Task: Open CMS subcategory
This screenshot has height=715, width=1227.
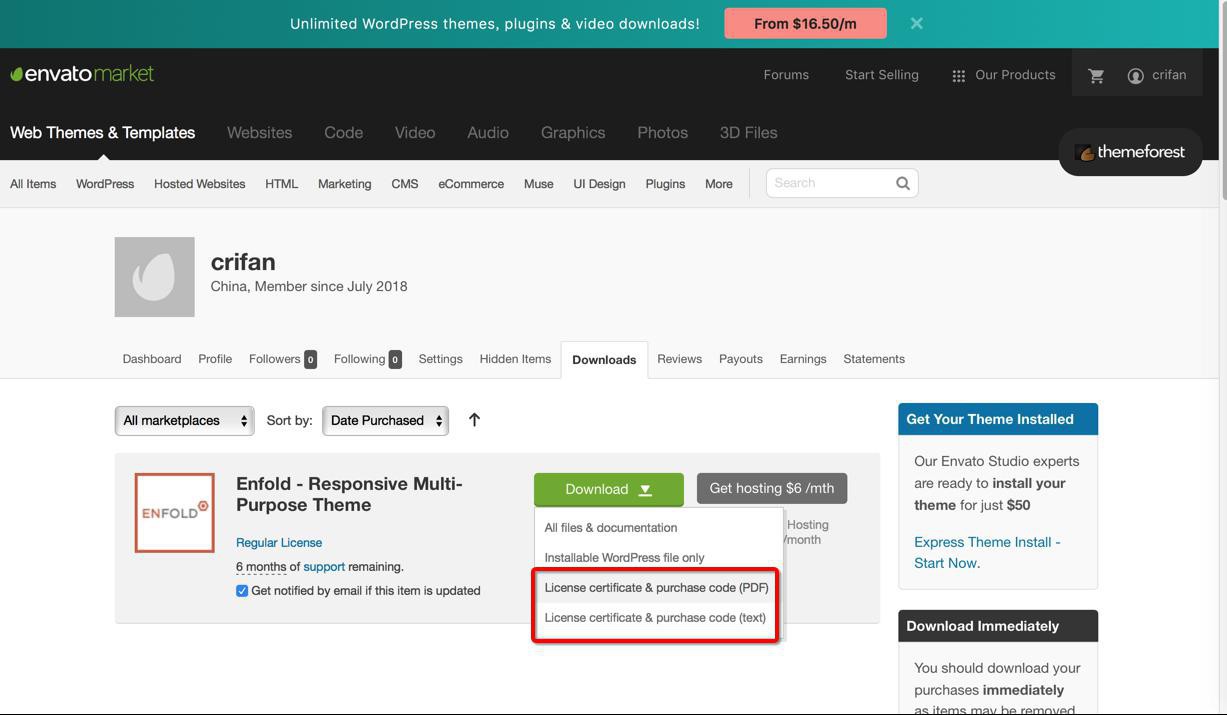Action: (x=405, y=184)
